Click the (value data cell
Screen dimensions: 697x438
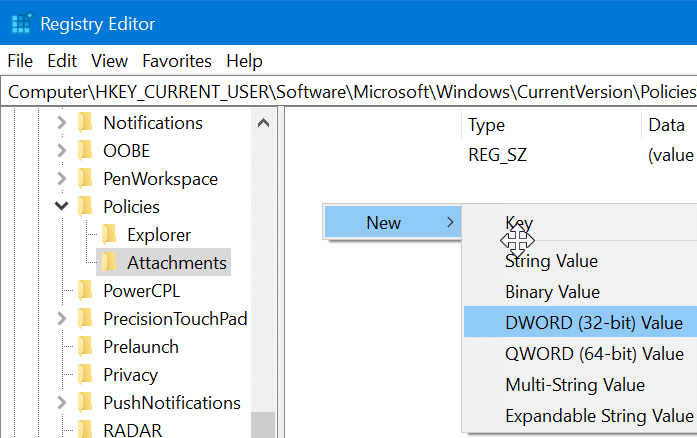coord(671,155)
